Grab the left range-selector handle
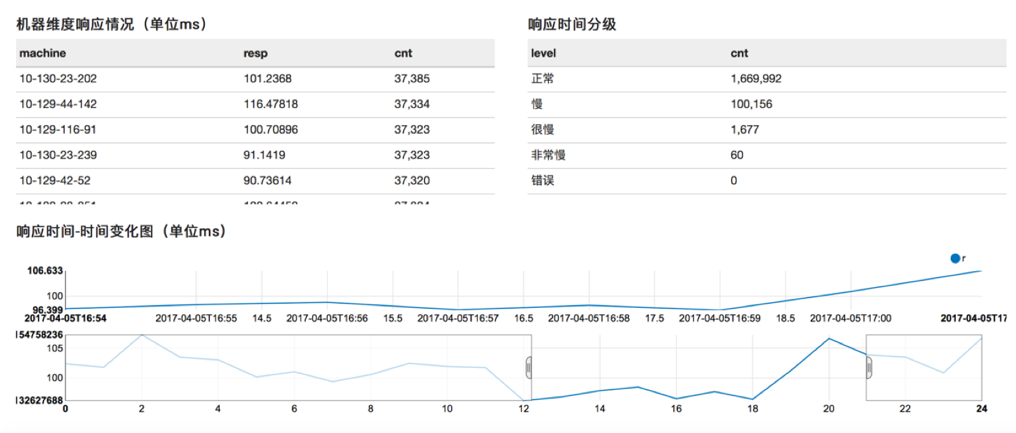 click(529, 368)
